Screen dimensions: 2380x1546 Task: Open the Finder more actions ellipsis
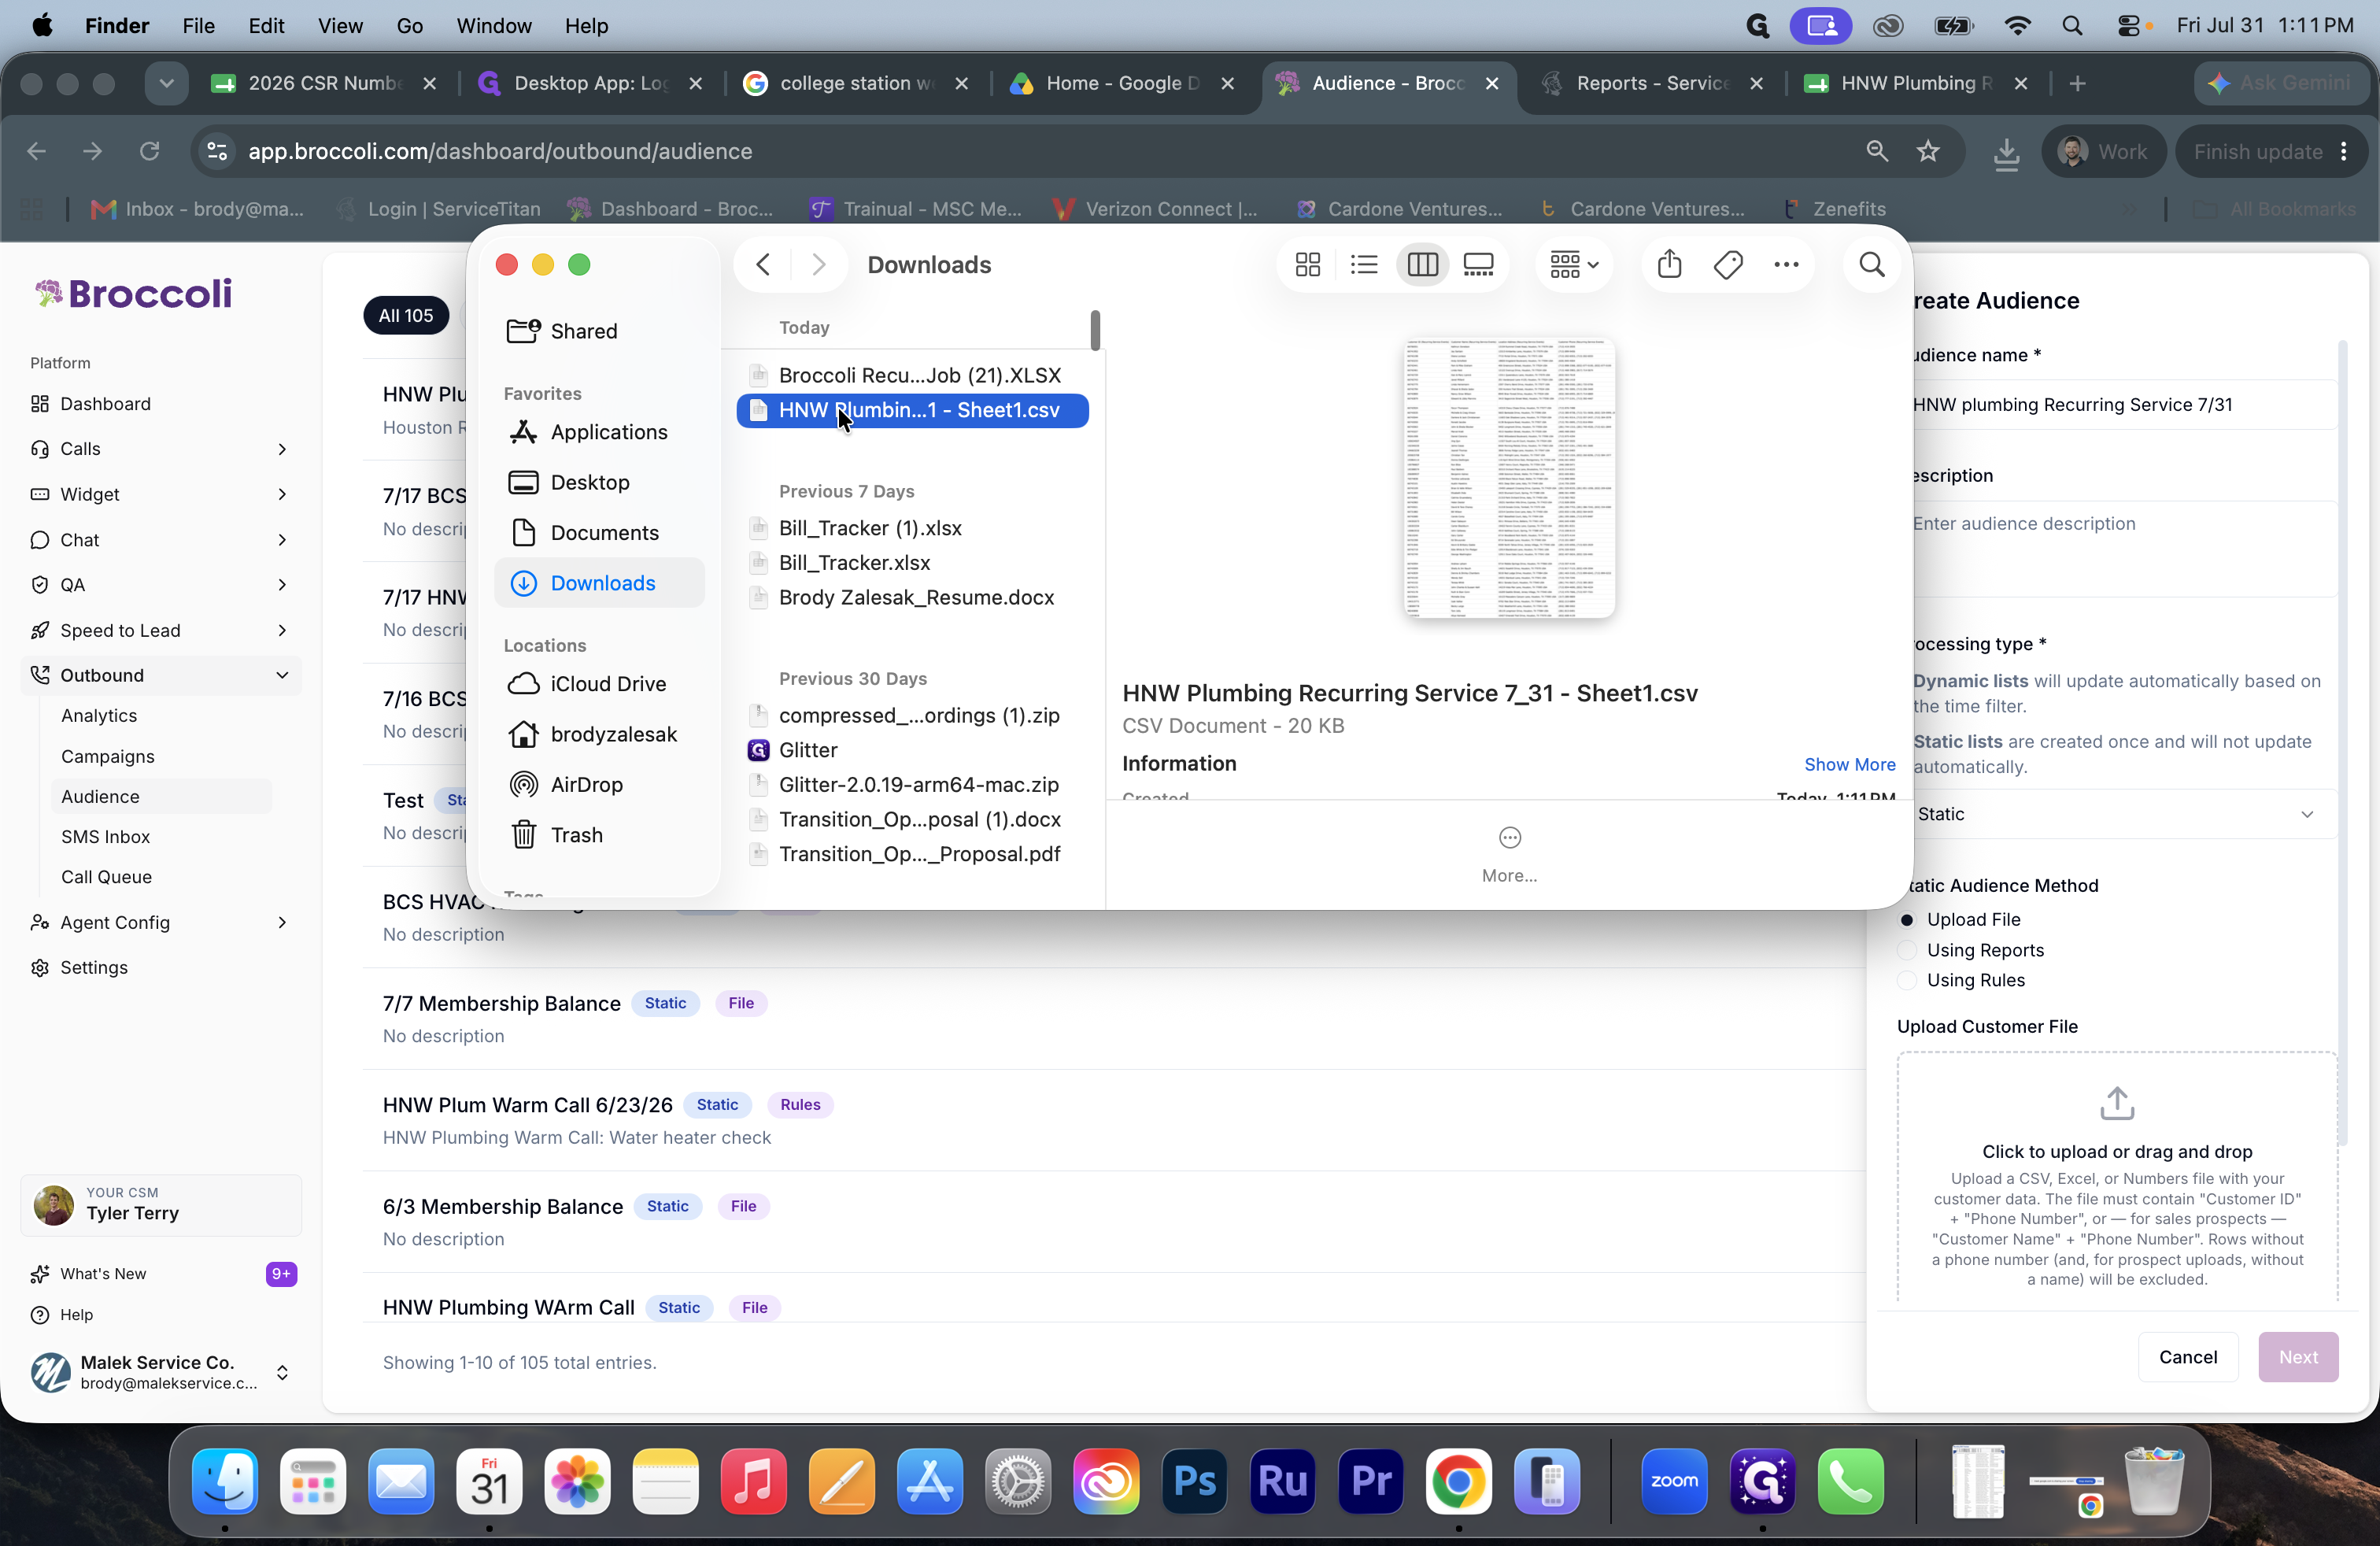click(x=1786, y=265)
